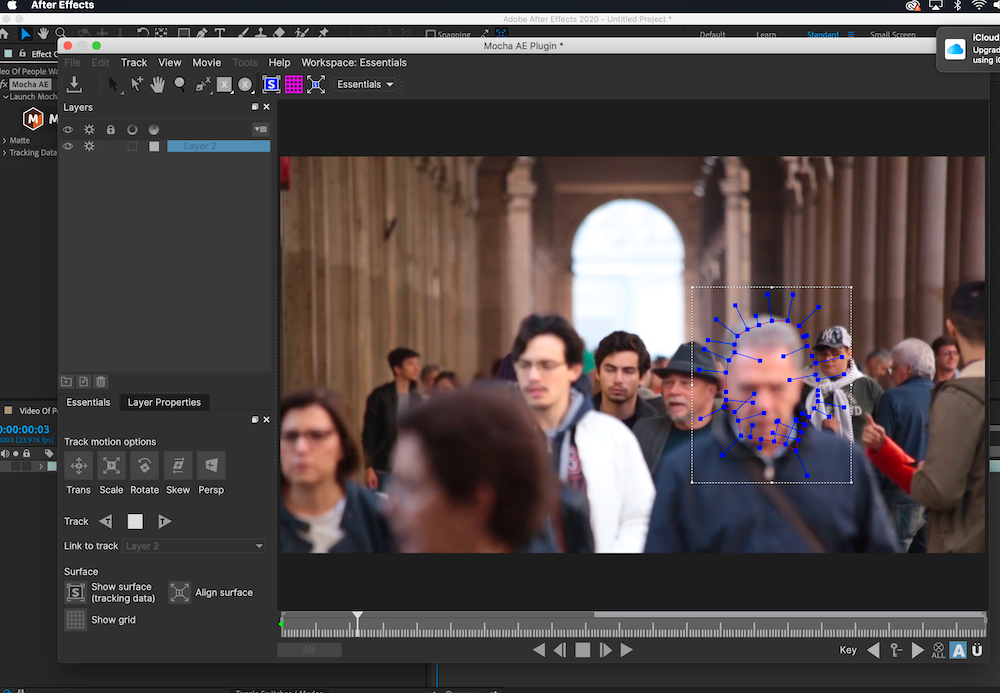Toggle Show grid in Surface section
Screen dimensions: 1000x693
click(76, 620)
